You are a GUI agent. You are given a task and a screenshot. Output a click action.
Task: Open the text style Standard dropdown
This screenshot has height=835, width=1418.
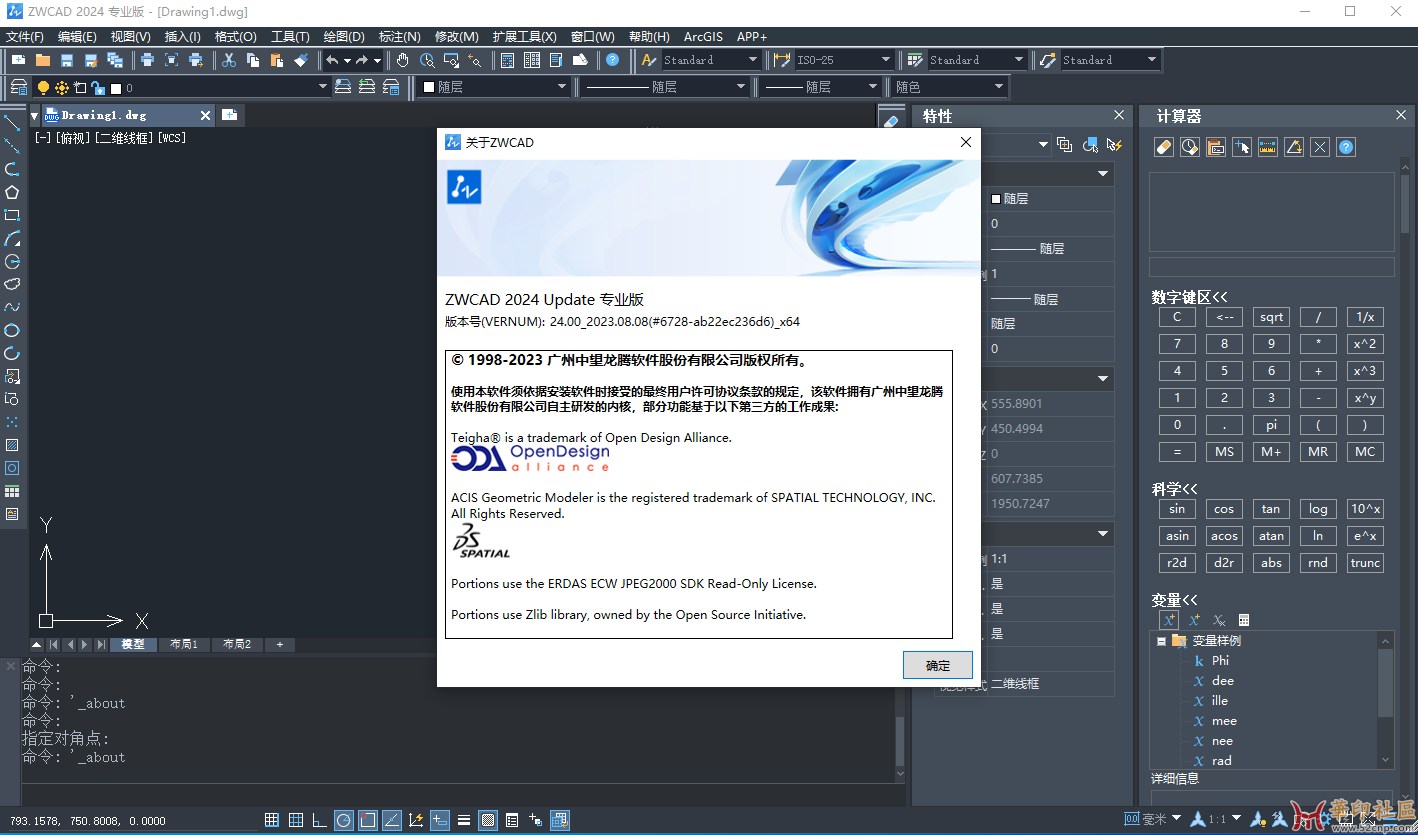711,60
